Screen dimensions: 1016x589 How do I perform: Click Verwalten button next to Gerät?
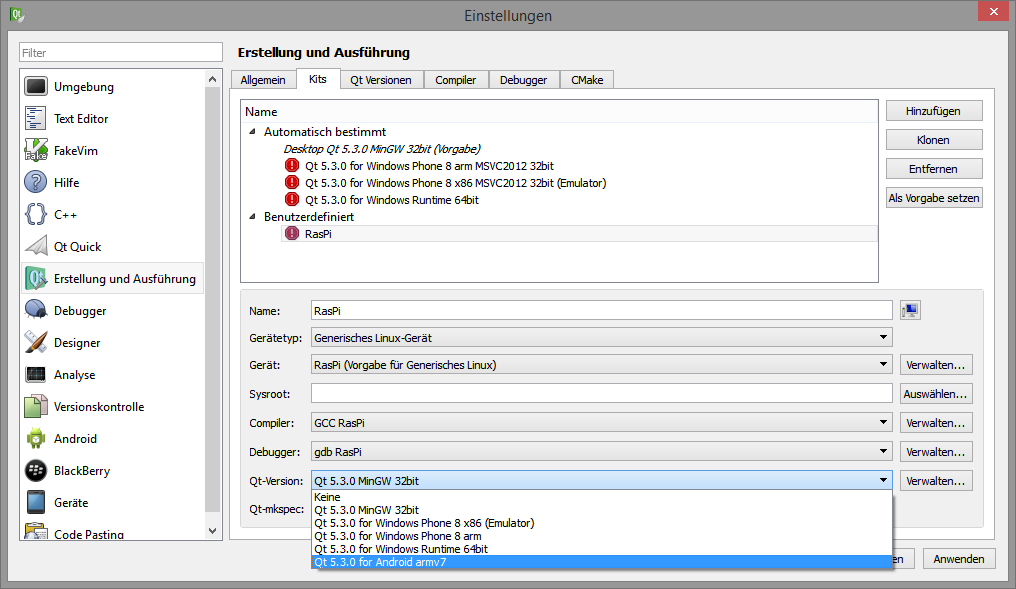tap(936, 365)
